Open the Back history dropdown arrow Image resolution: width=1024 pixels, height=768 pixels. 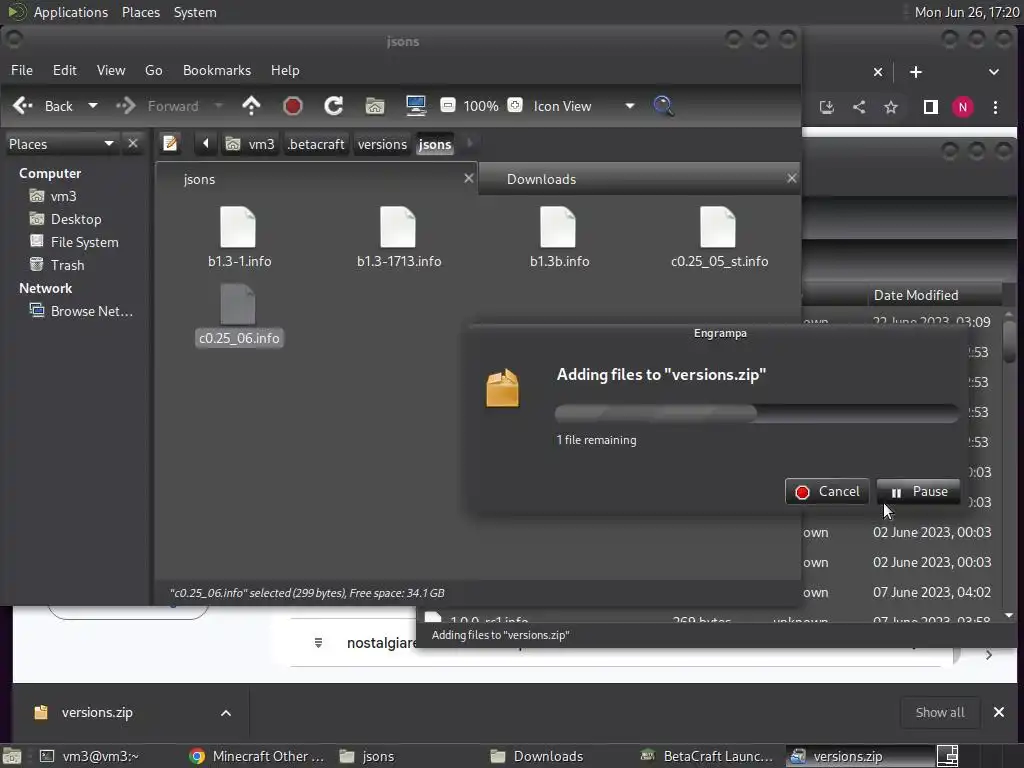pos(93,106)
